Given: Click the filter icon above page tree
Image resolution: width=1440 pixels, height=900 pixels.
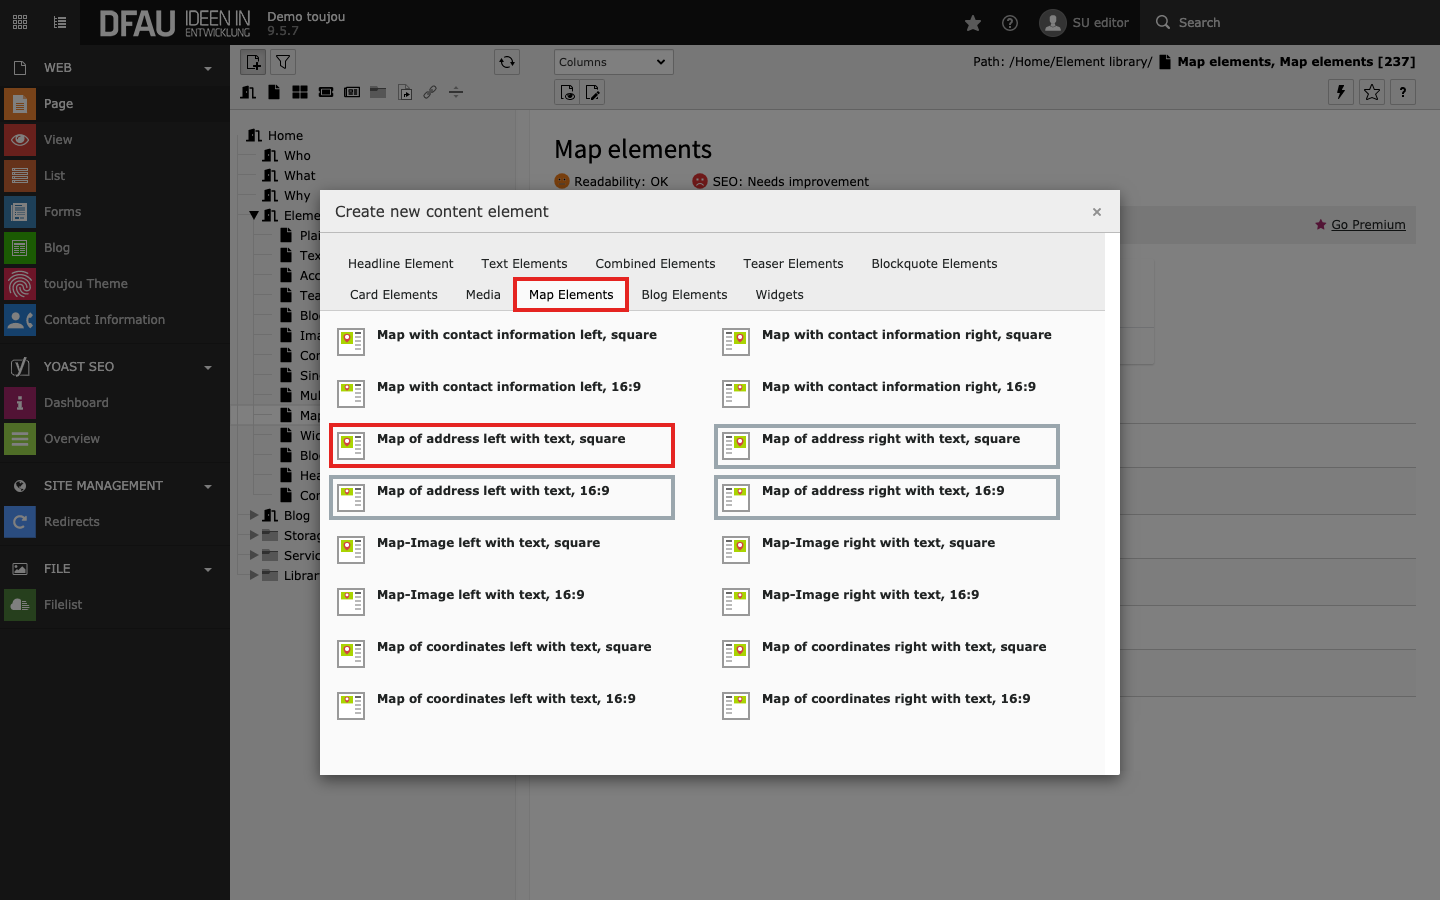Looking at the screenshot, I should [x=284, y=62].
